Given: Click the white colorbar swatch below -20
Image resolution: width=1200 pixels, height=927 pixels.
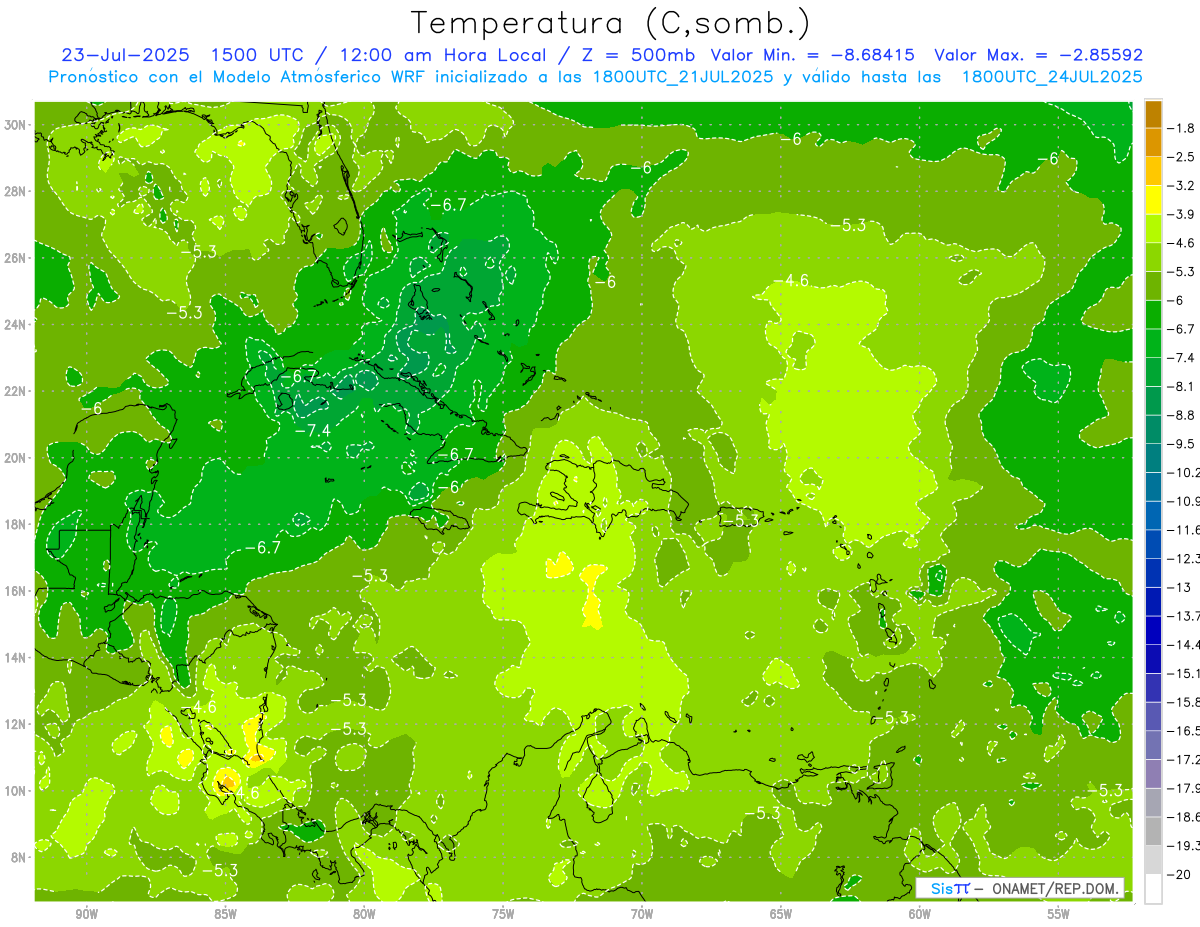Looking at the screenshot, I should click(x=1153, y=889).
